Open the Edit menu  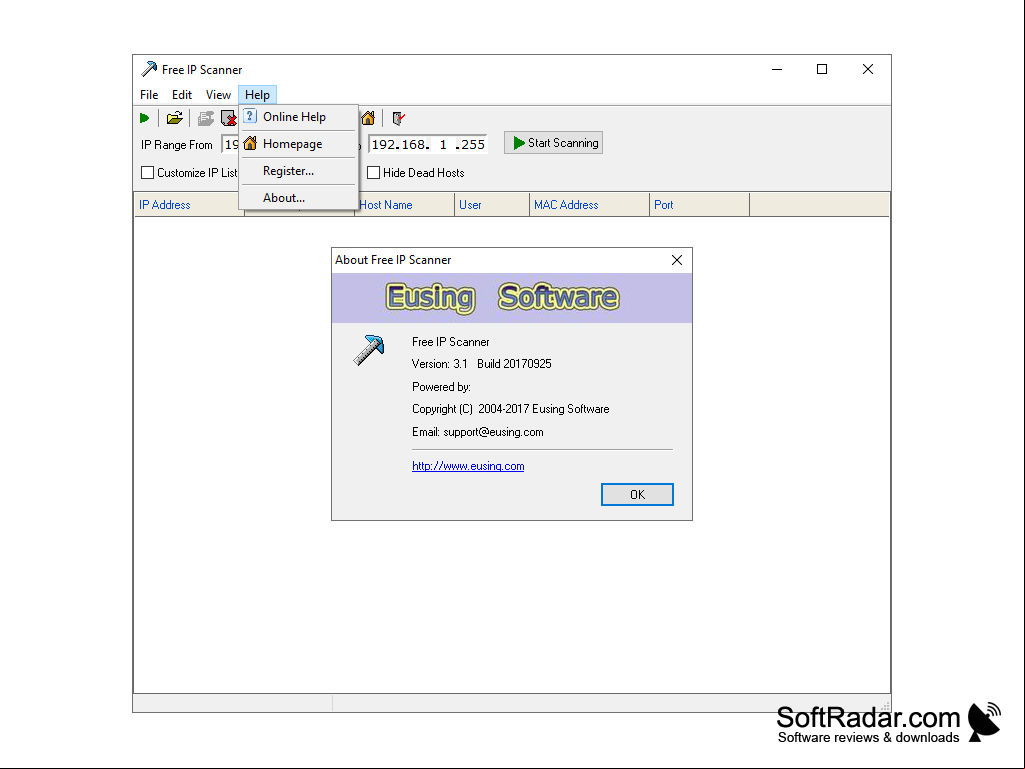click(182, 95)
